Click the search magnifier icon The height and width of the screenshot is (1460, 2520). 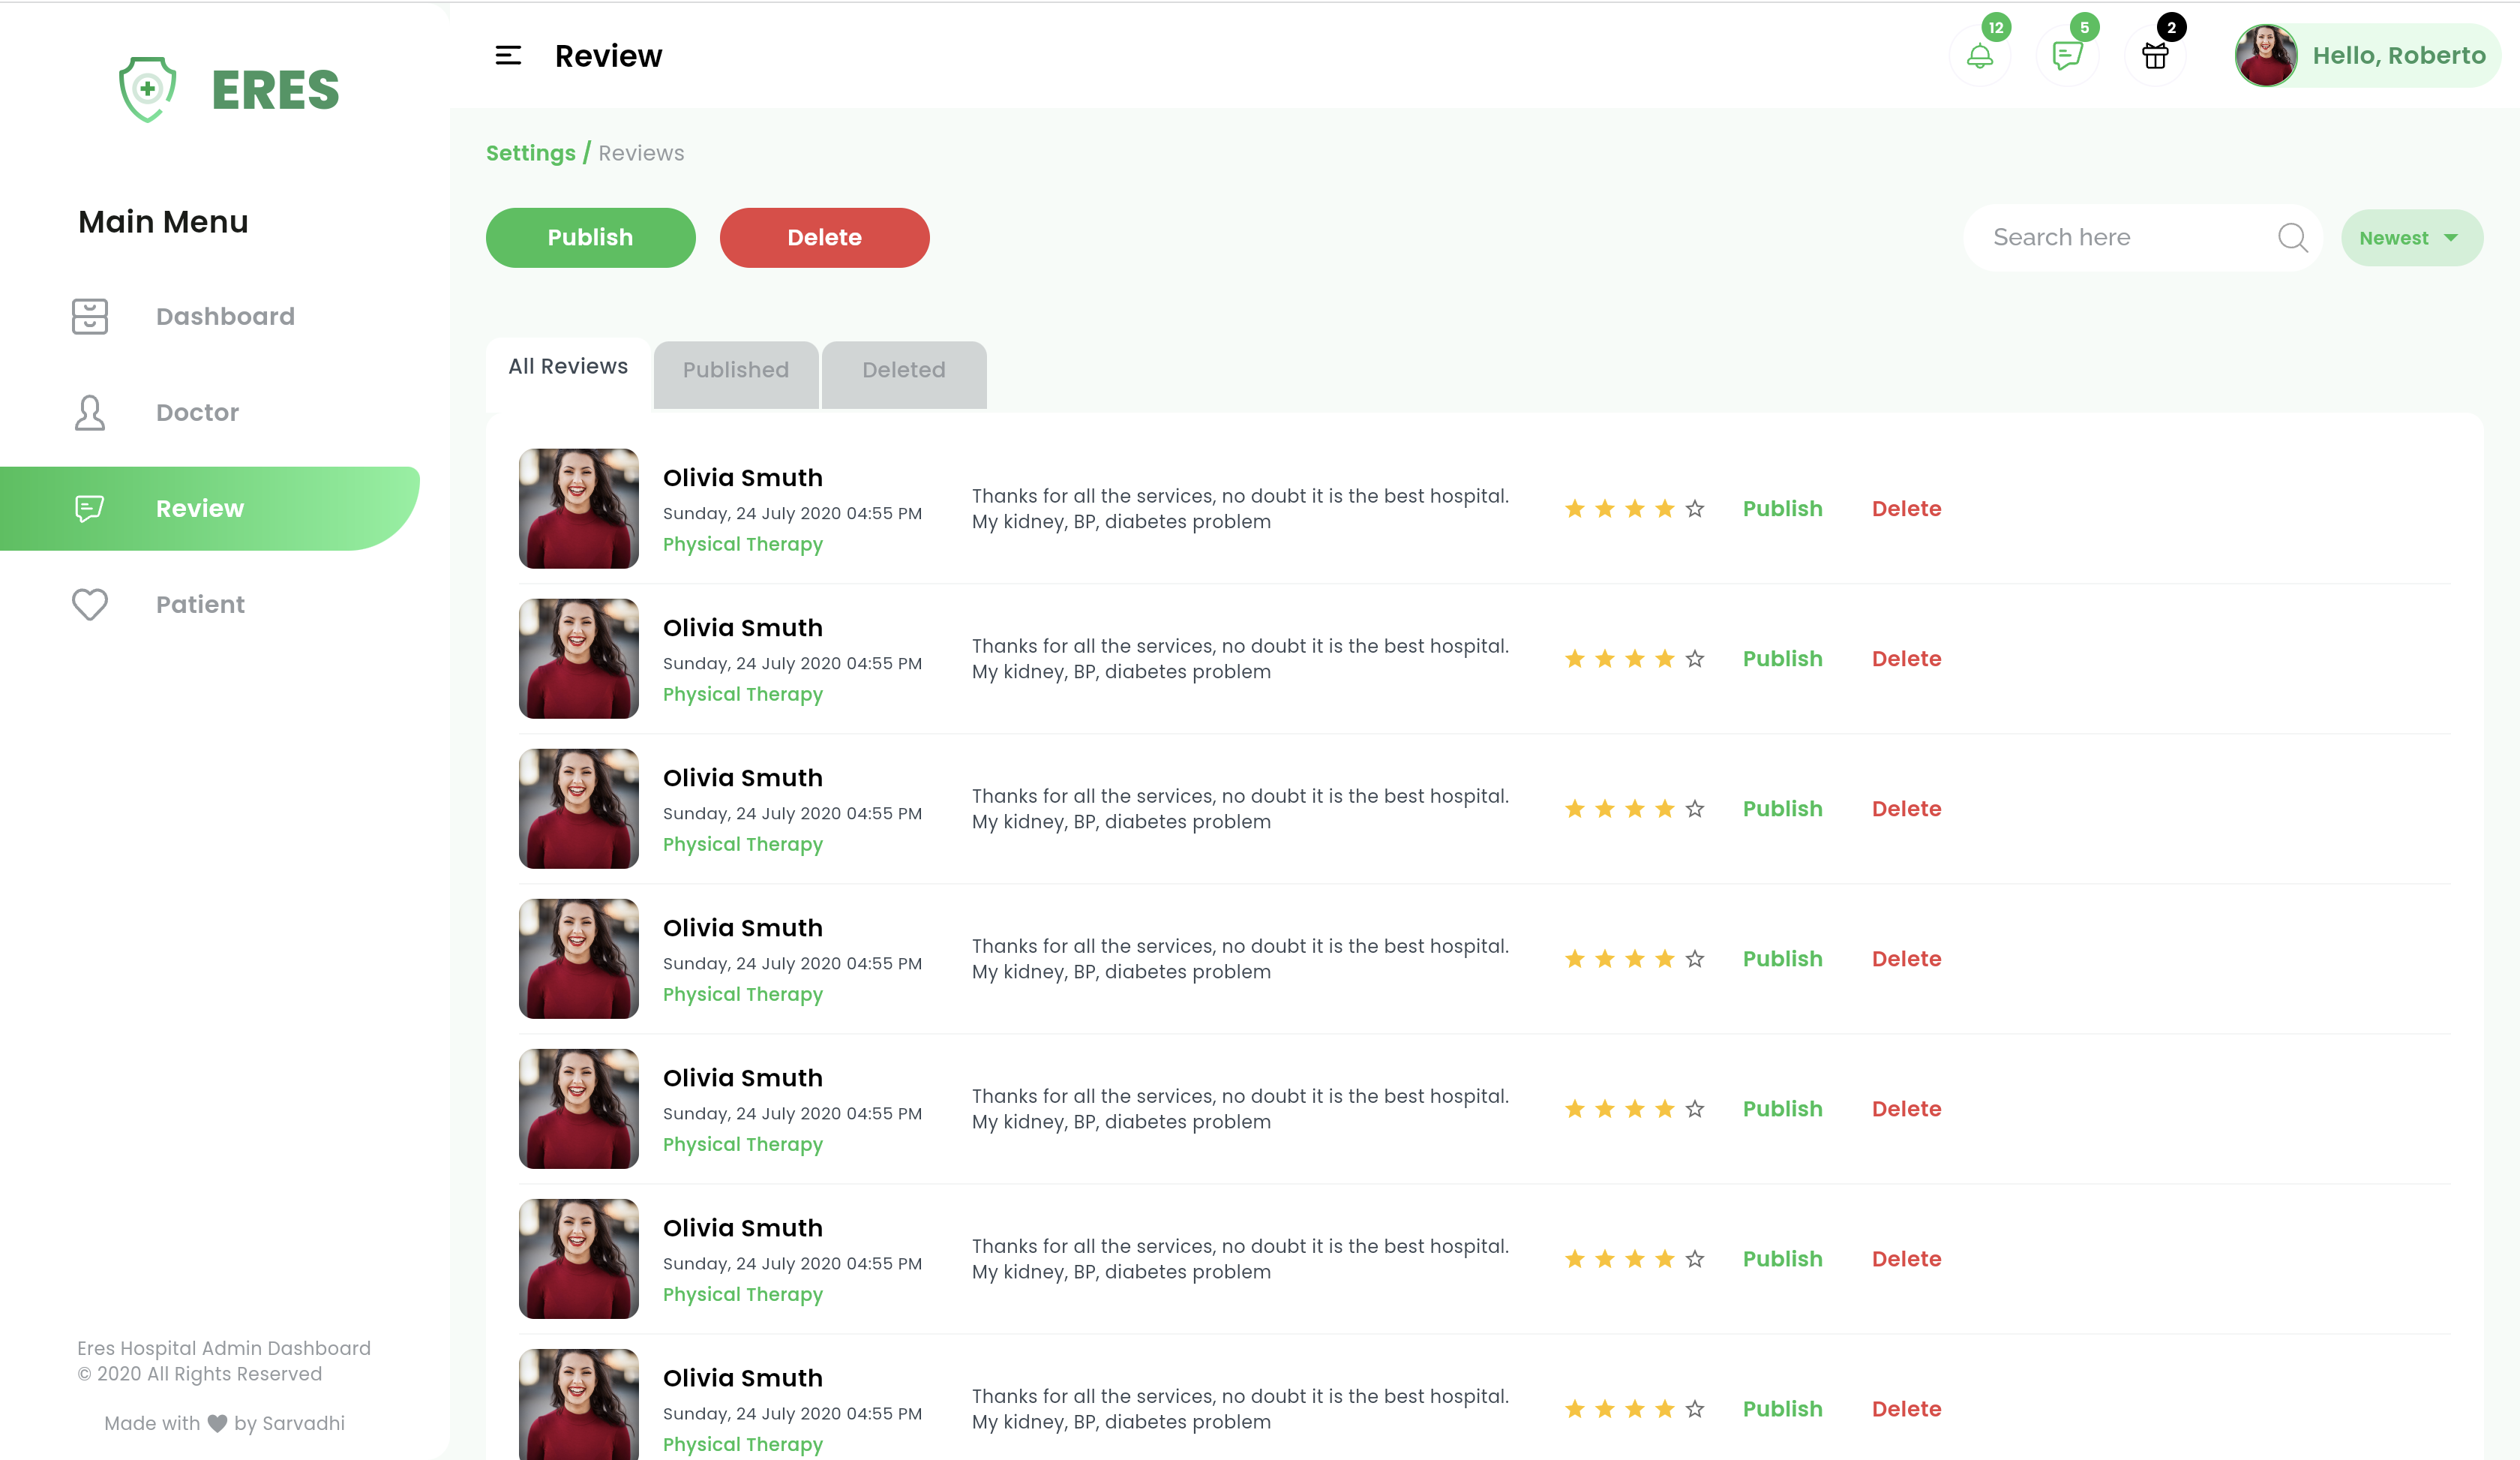tap(2292, 237)
